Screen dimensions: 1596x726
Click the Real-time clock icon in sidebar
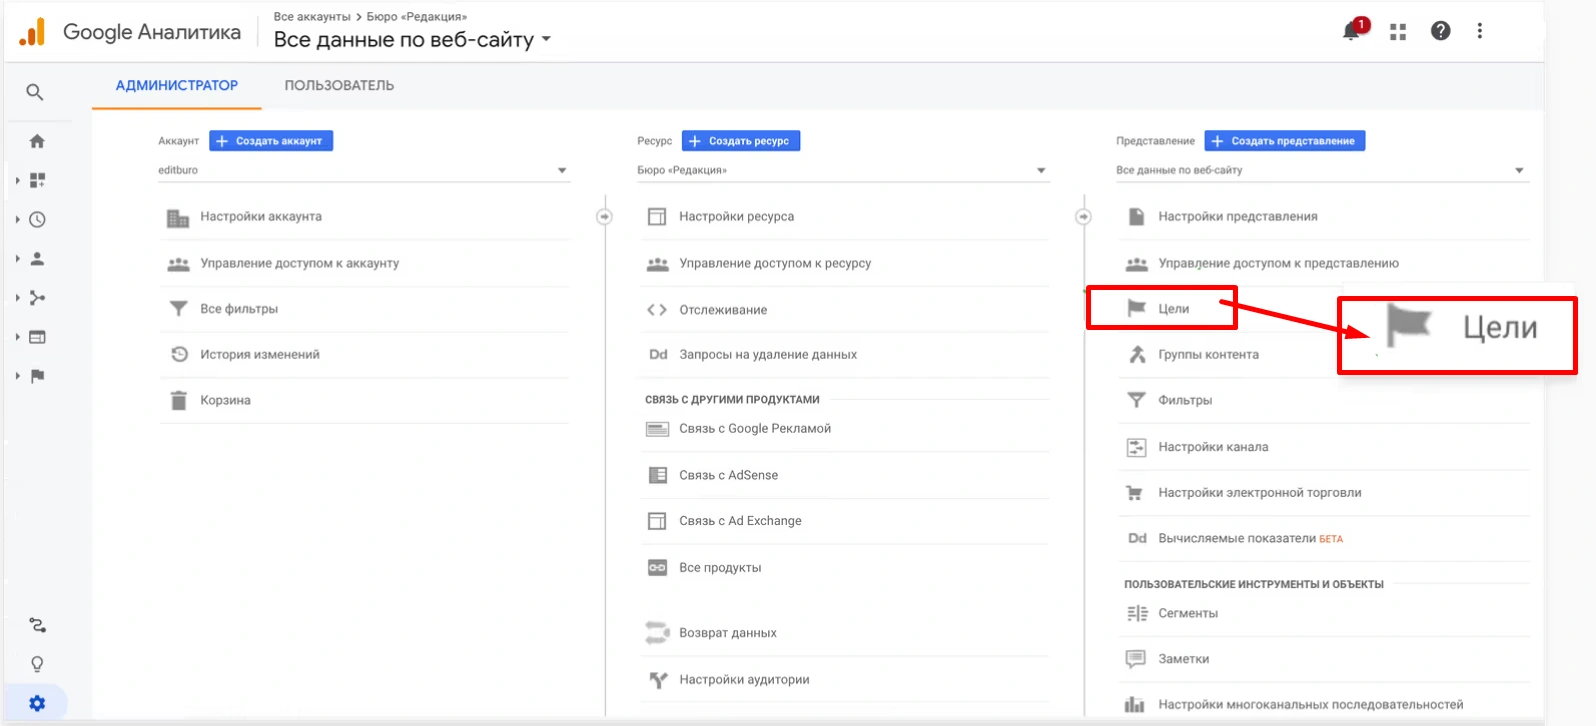pyautogui.click(x=37, y=220)
